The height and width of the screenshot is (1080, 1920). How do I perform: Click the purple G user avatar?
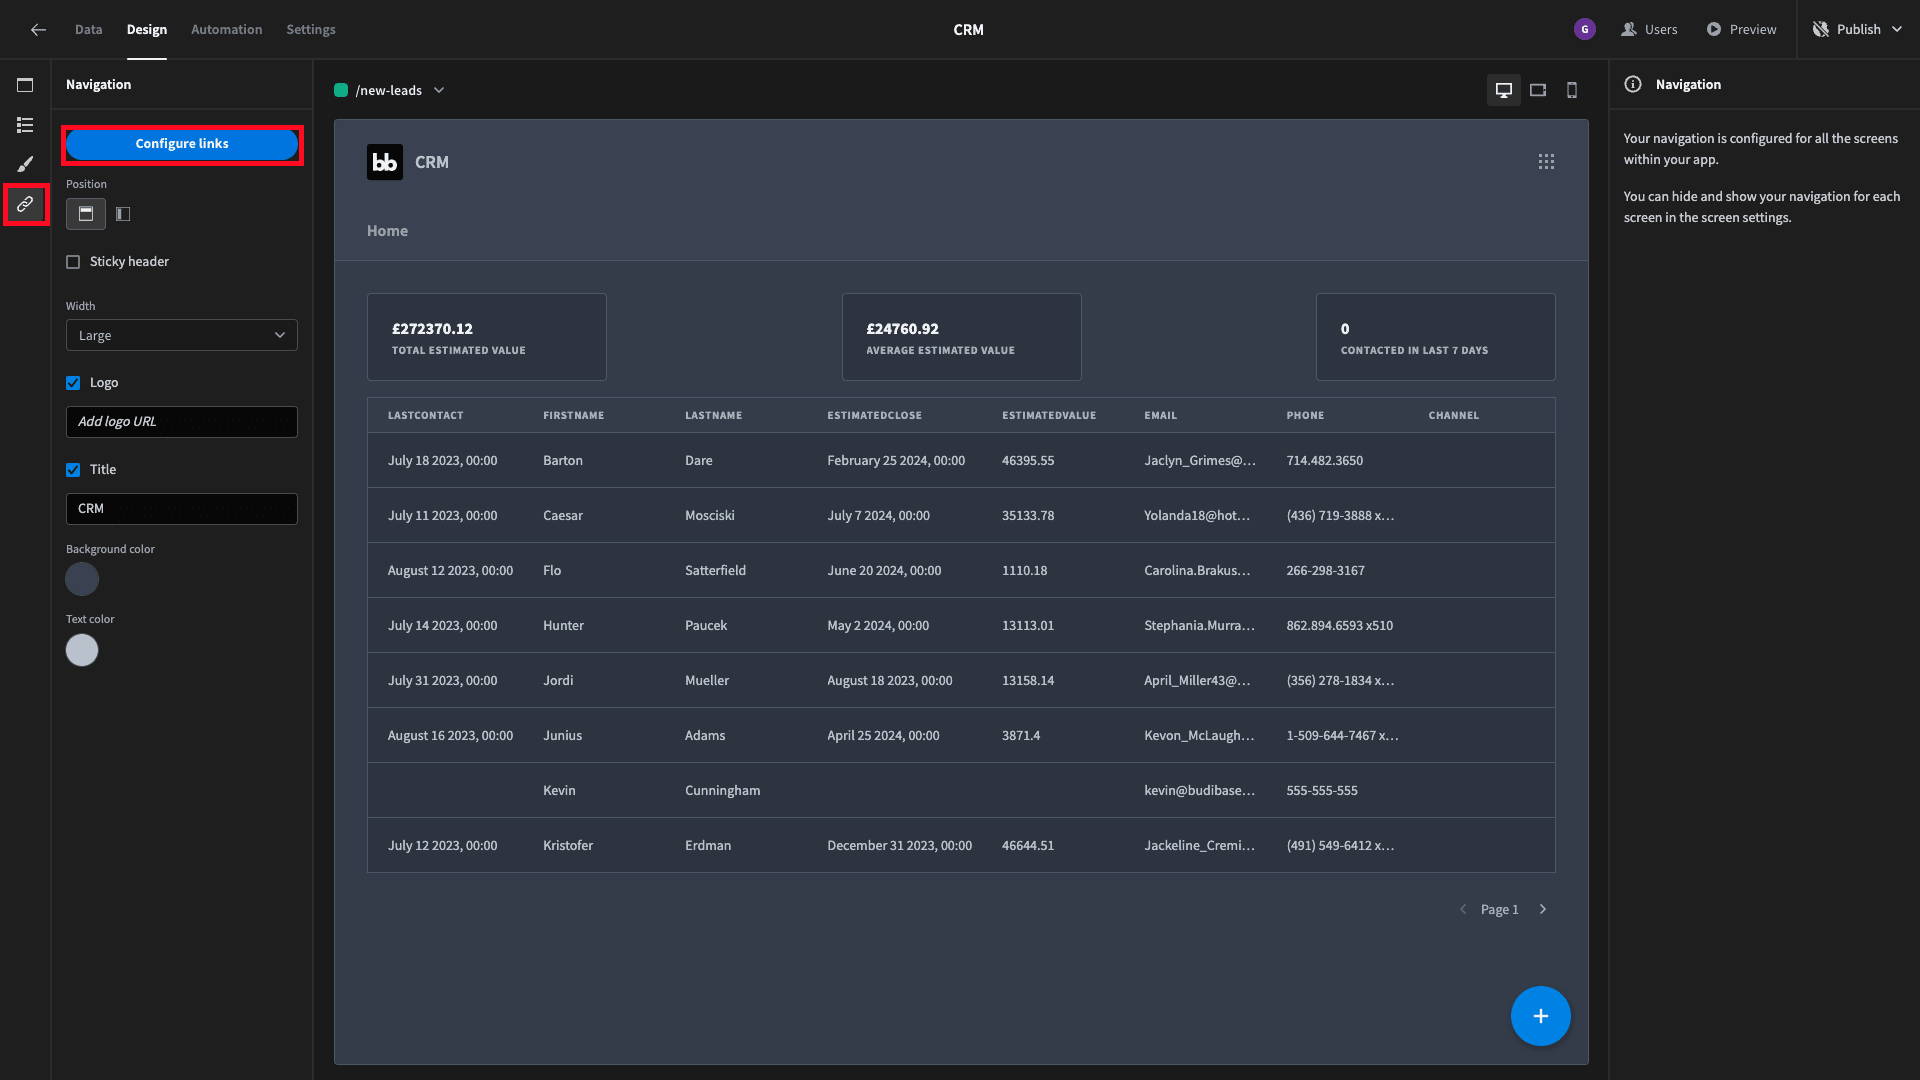[x=1584, y=30]
